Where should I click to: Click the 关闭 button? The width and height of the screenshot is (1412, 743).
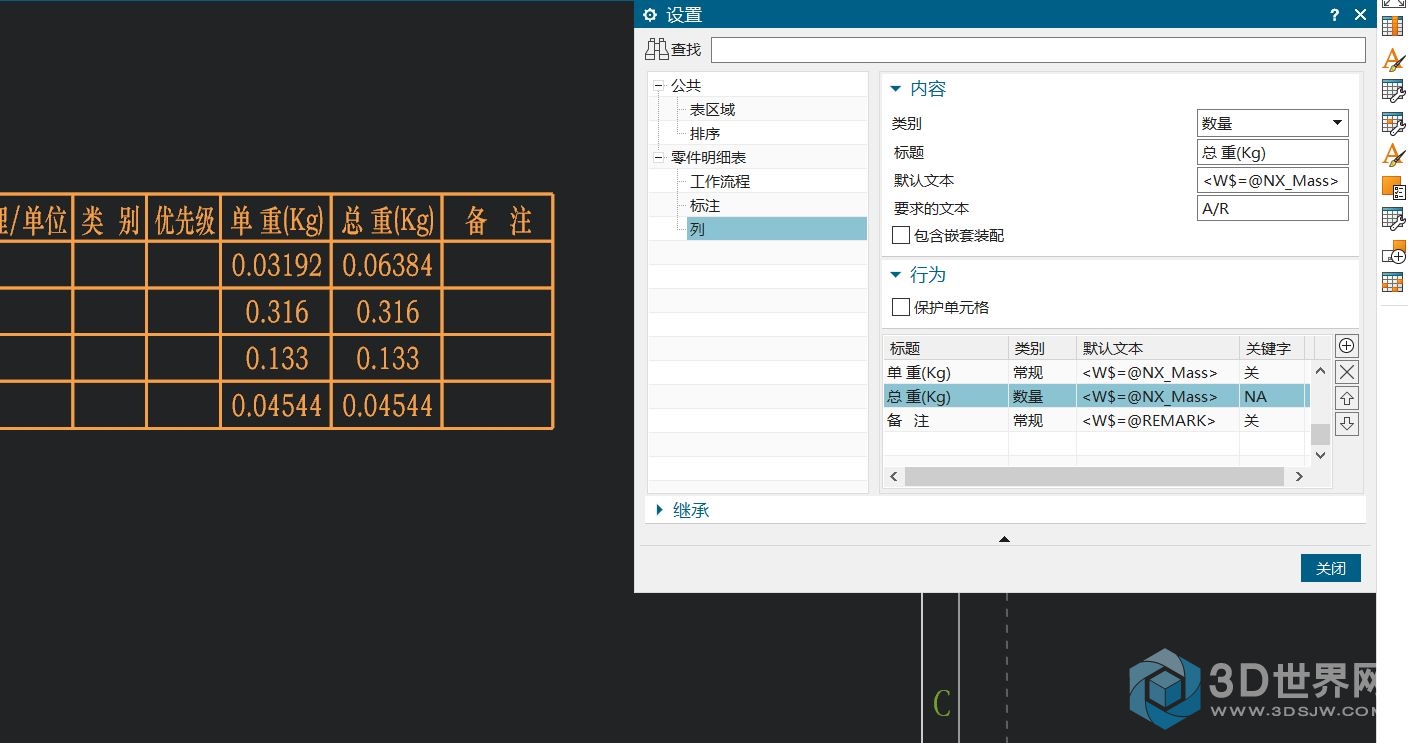point(1330,568)
